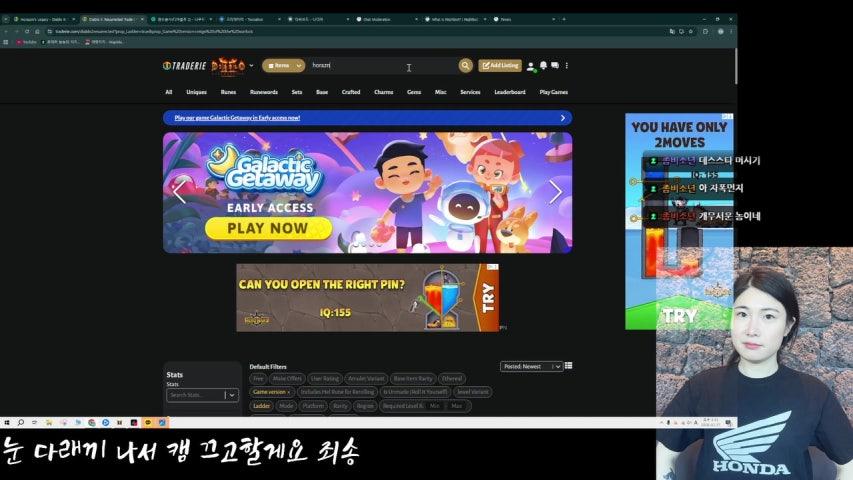Viewport: 853px width, 480px height.
Task: Toggle the Free filter chip
Action: [x=258, y=378]
